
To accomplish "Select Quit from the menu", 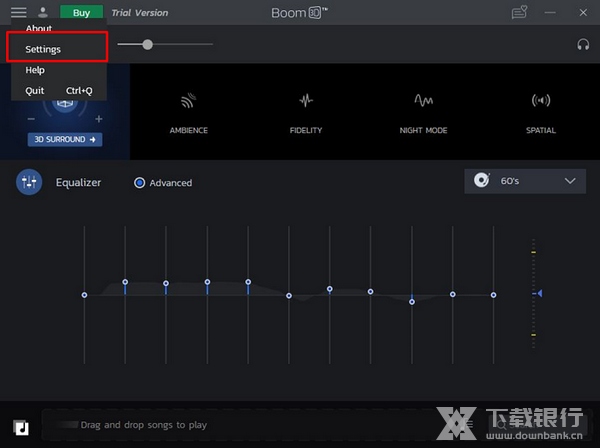I will (35, 91).
